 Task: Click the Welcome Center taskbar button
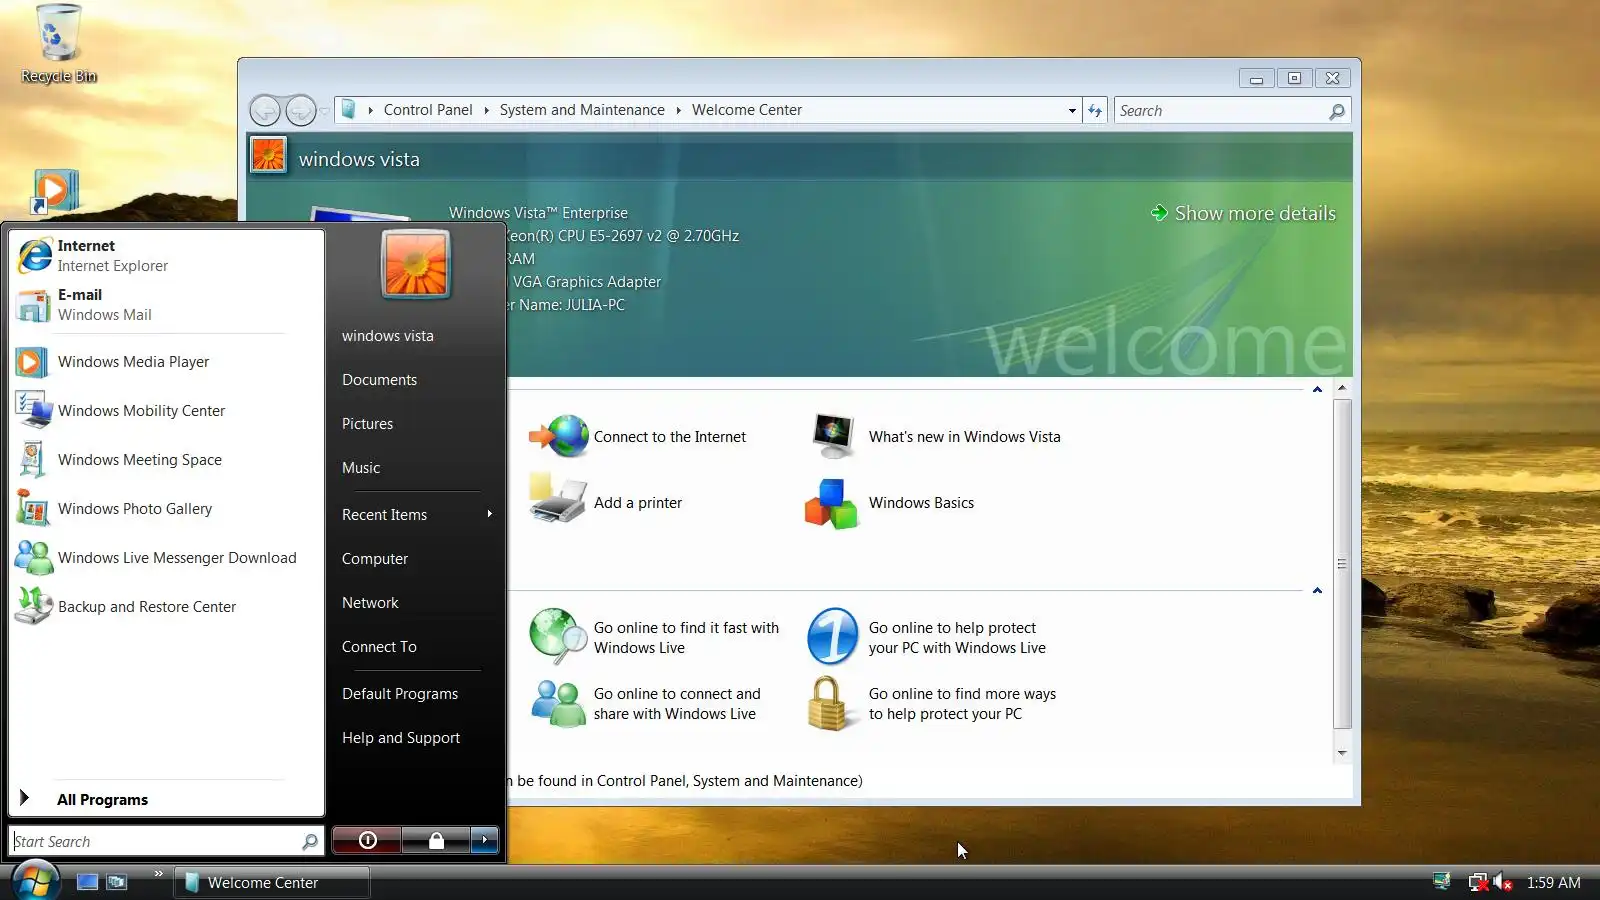point(272,882)
